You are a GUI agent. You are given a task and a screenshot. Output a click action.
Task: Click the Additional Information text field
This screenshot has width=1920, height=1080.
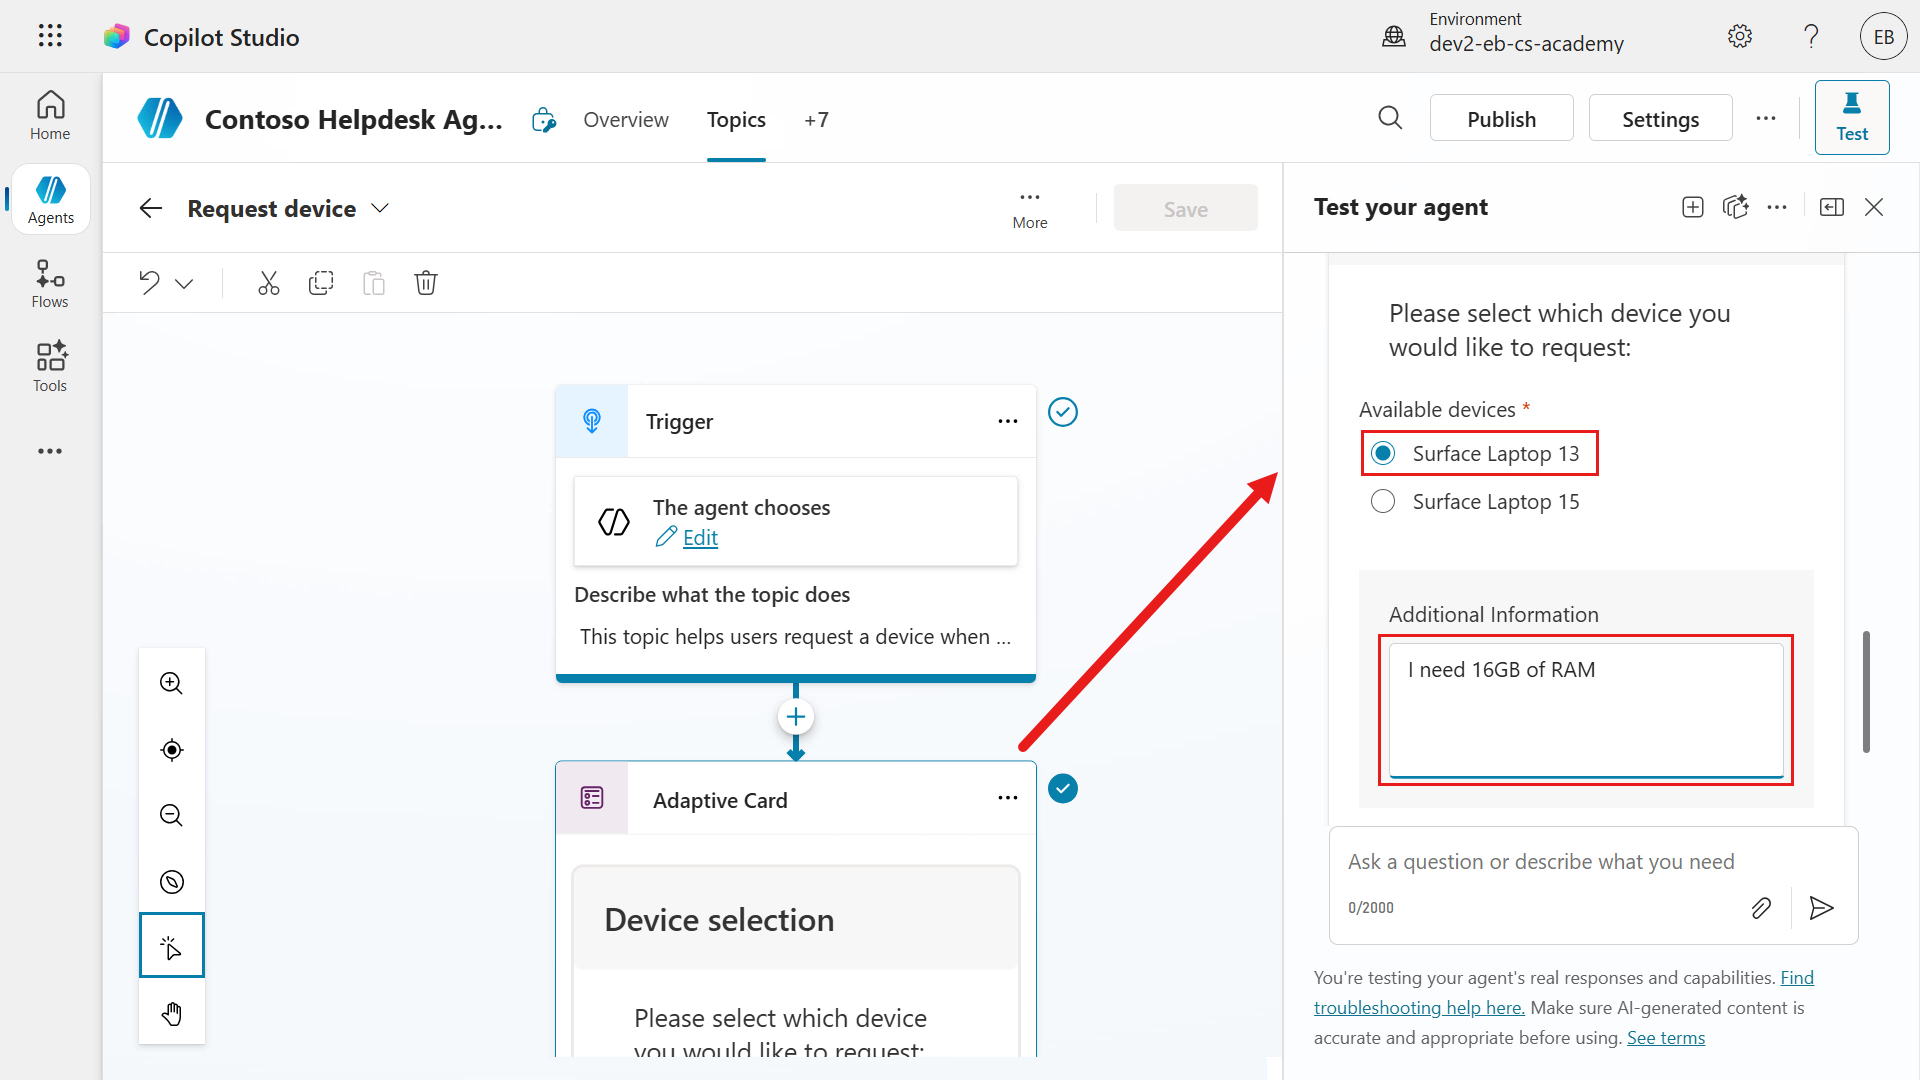pyautogui.click(x=1585, y=708)
